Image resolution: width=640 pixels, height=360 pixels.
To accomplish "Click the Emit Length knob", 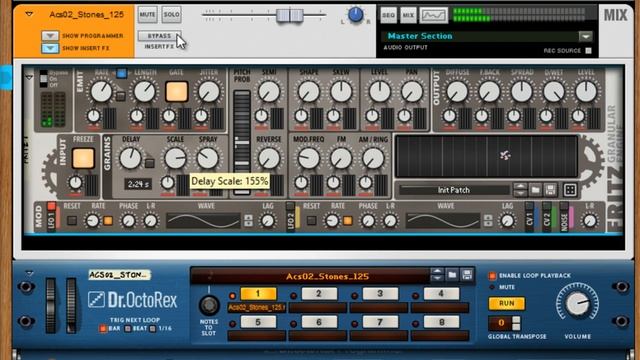I will pos(144,91).
